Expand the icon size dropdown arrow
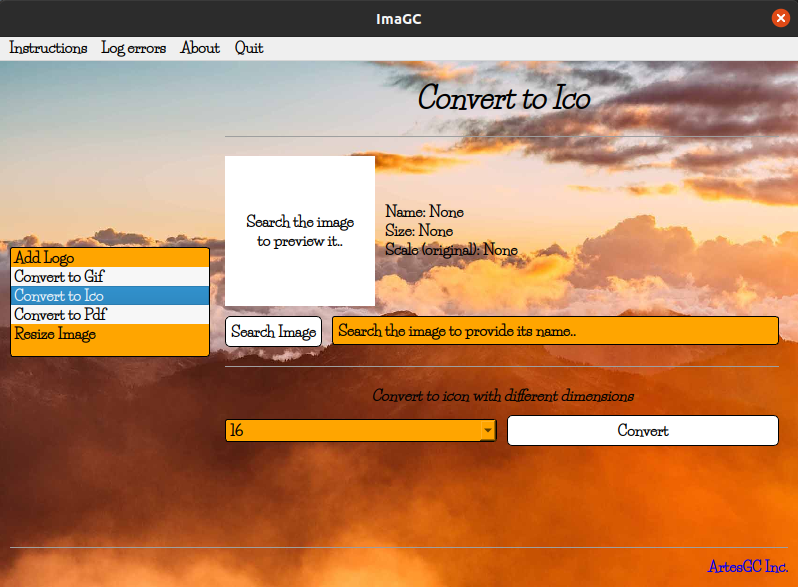 488,431
